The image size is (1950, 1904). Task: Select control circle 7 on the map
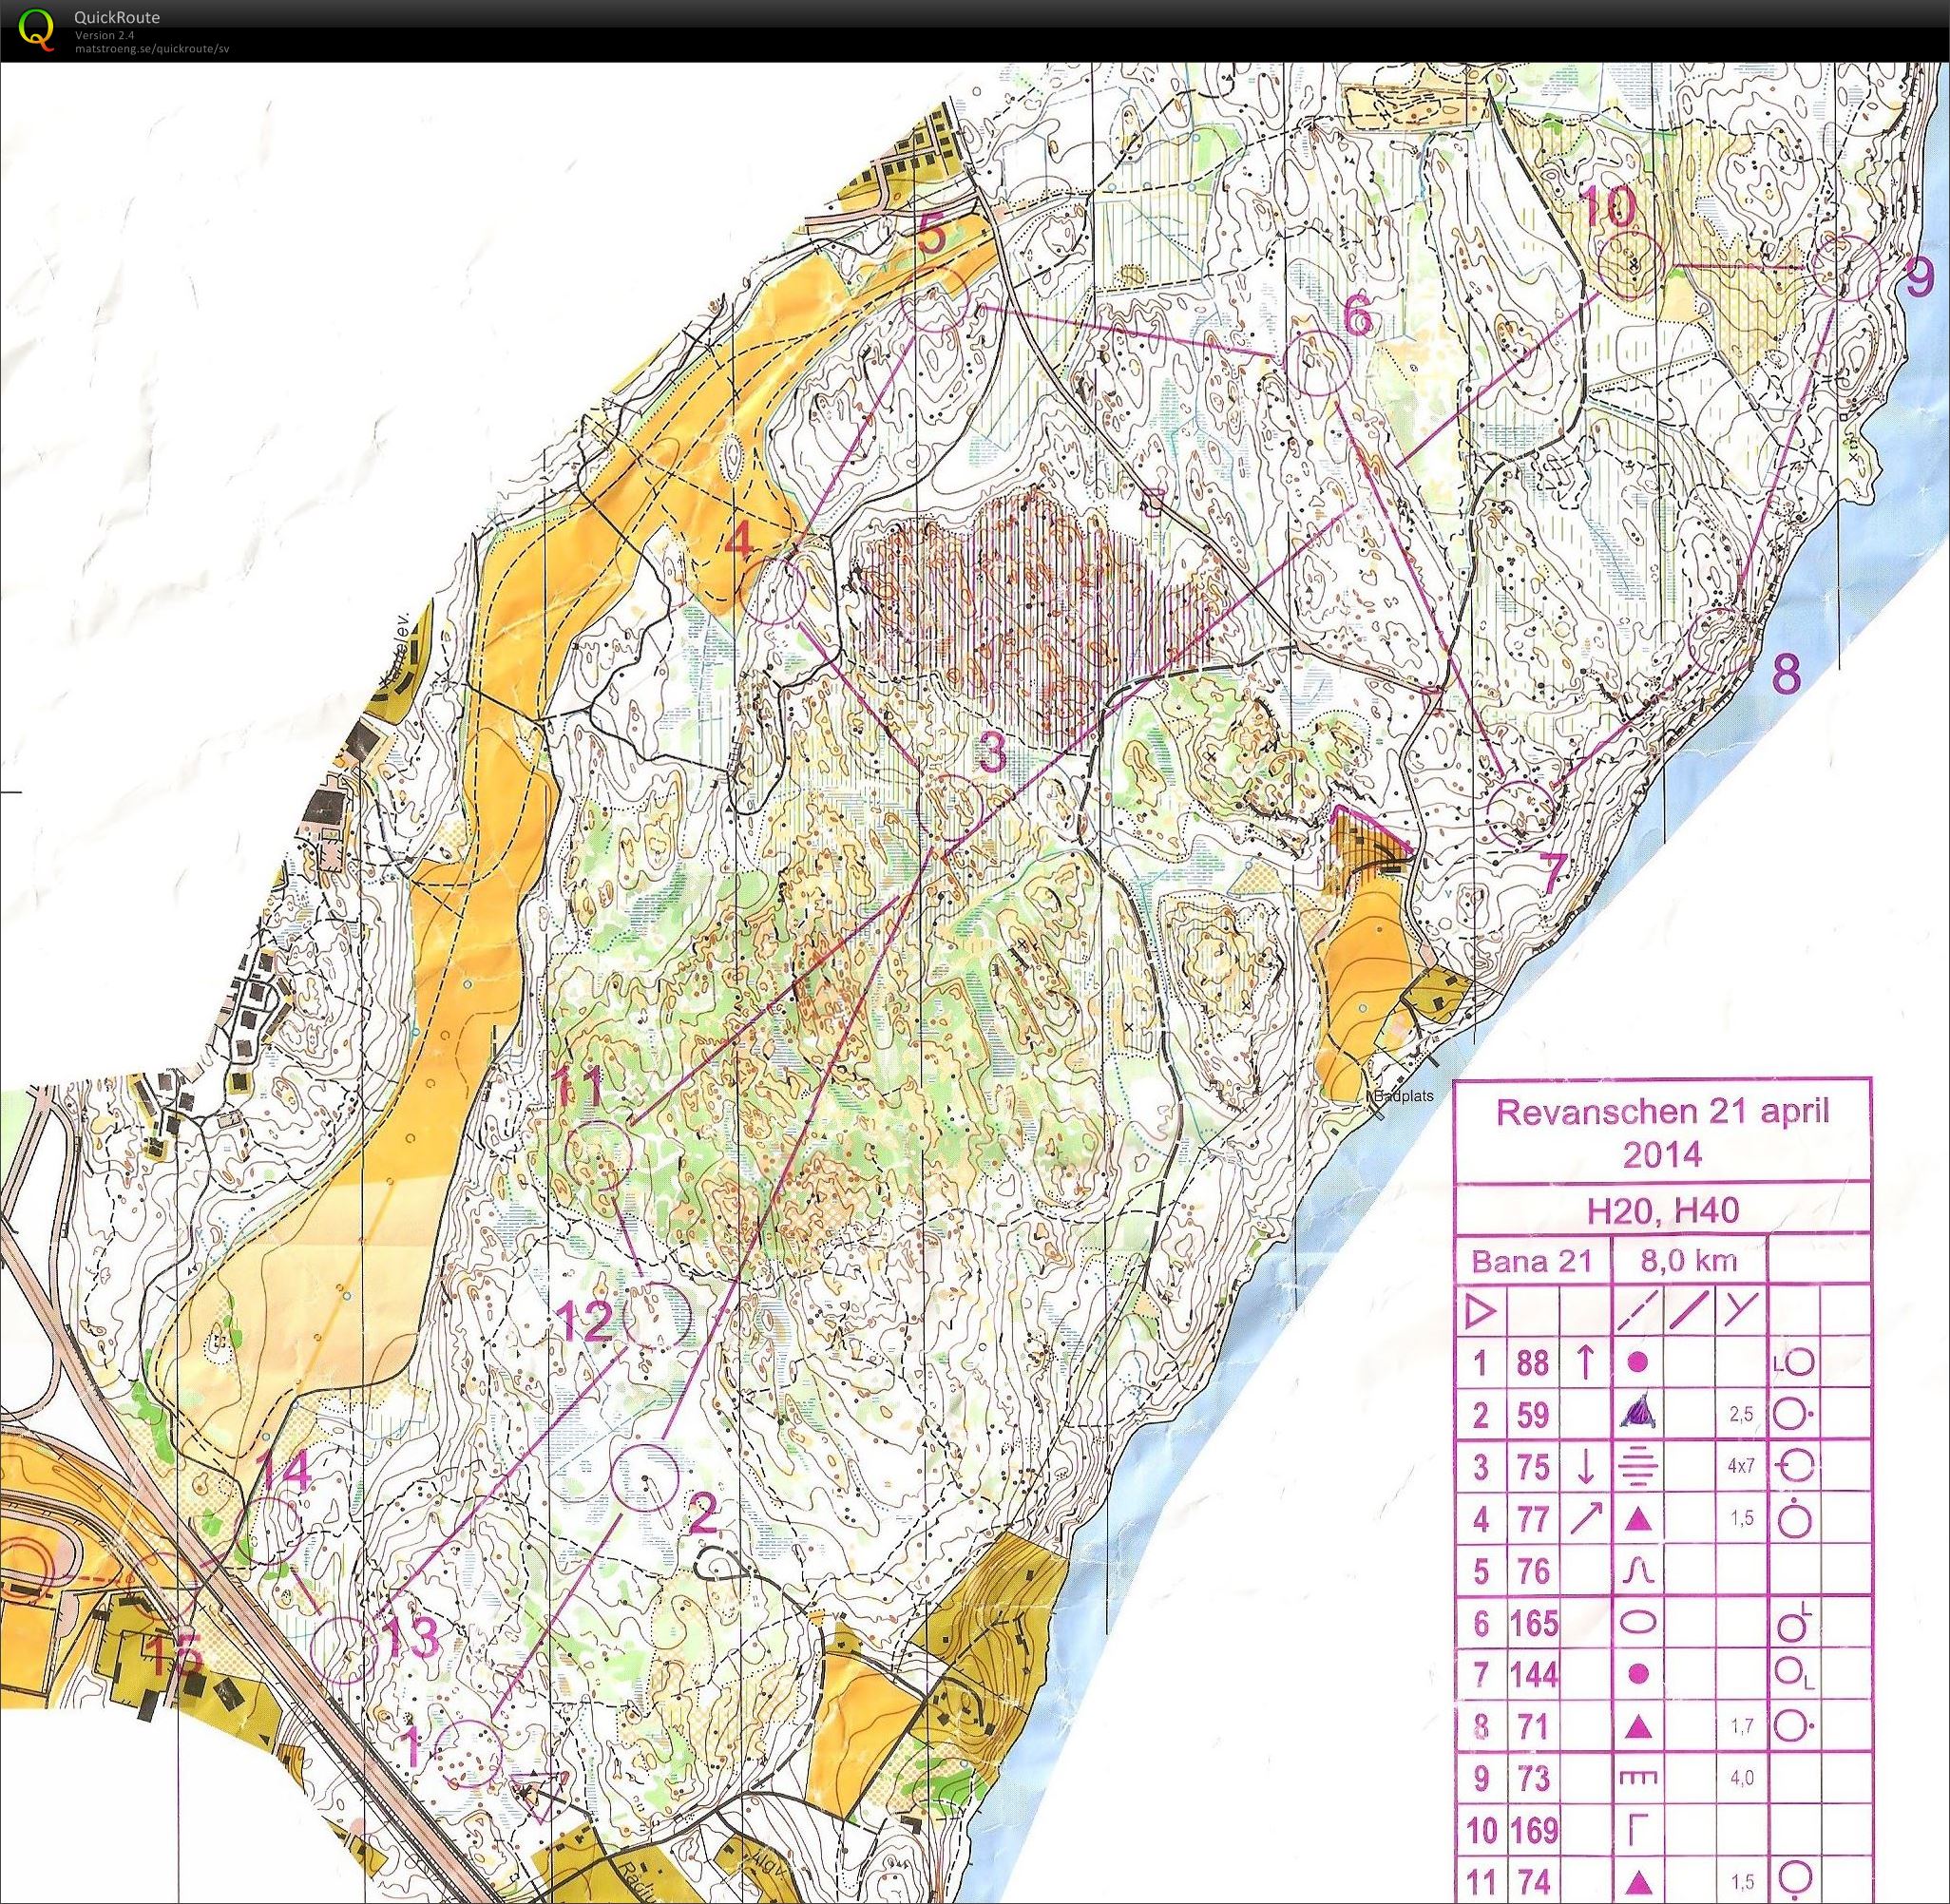point(1522,814)
